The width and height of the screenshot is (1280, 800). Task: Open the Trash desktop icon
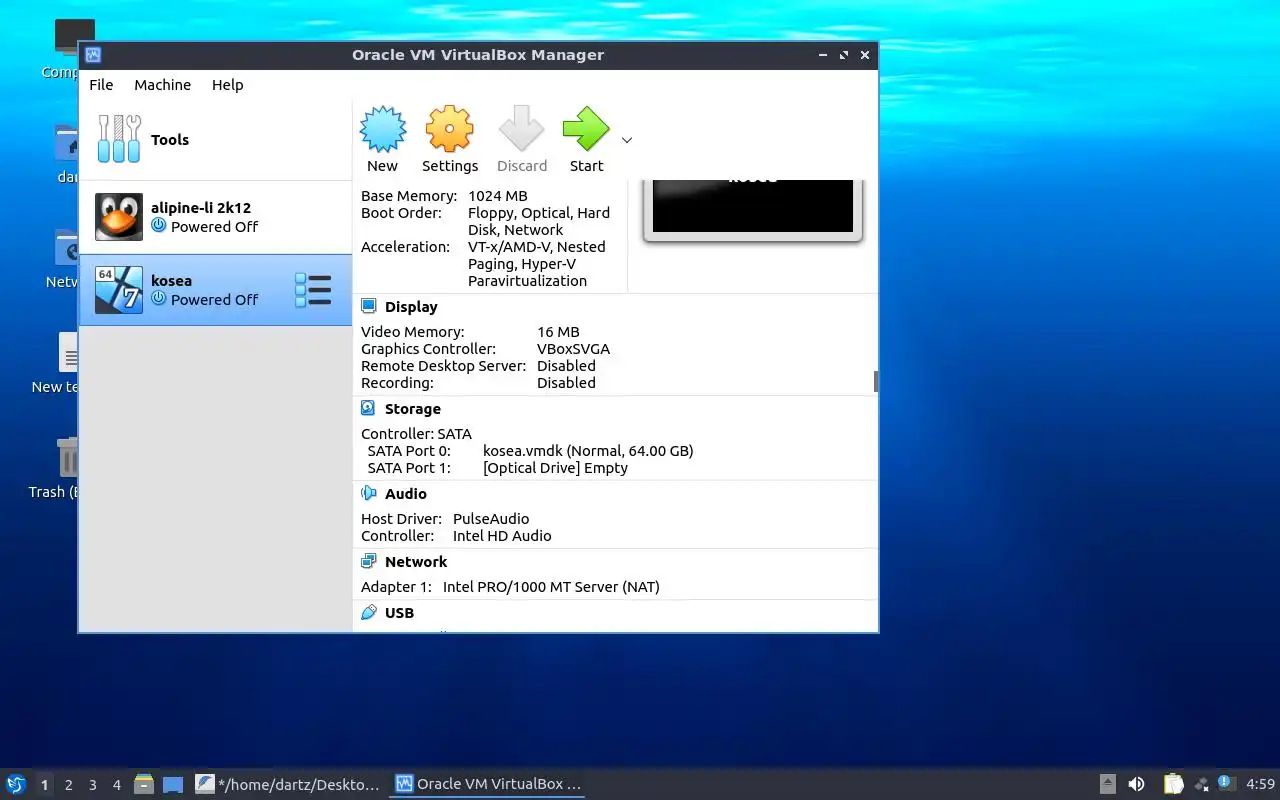(68, 456)
